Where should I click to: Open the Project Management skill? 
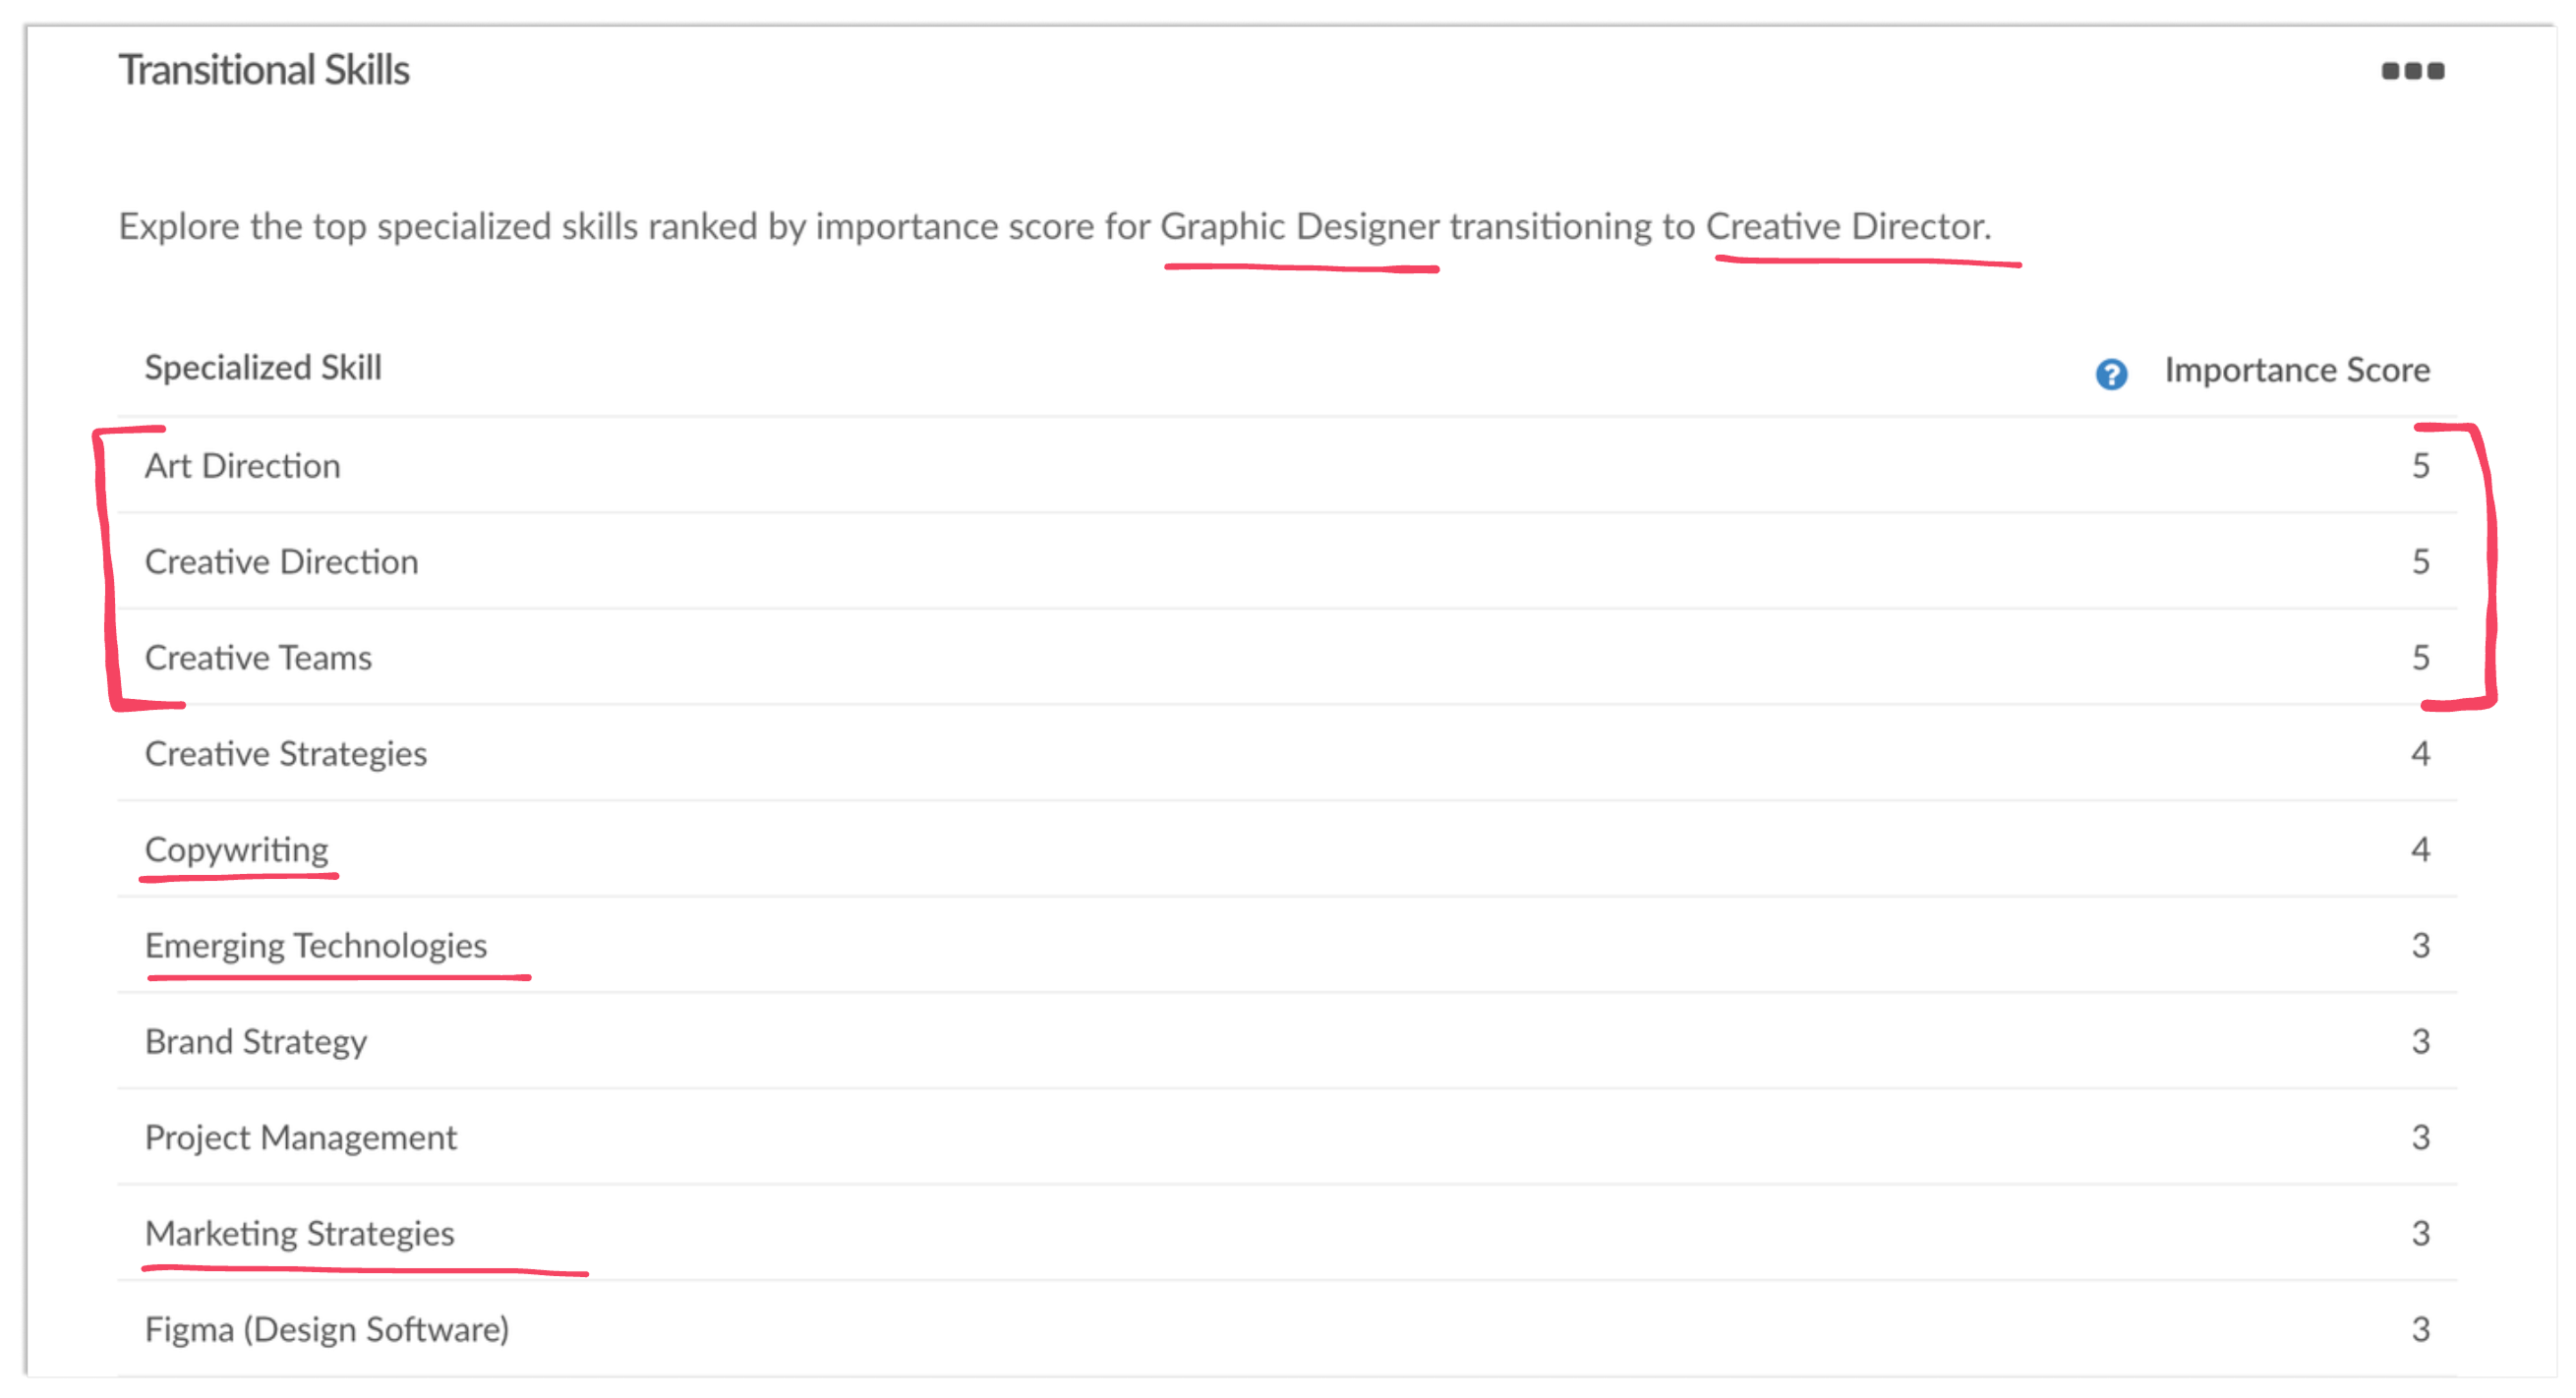point(301,1138)
